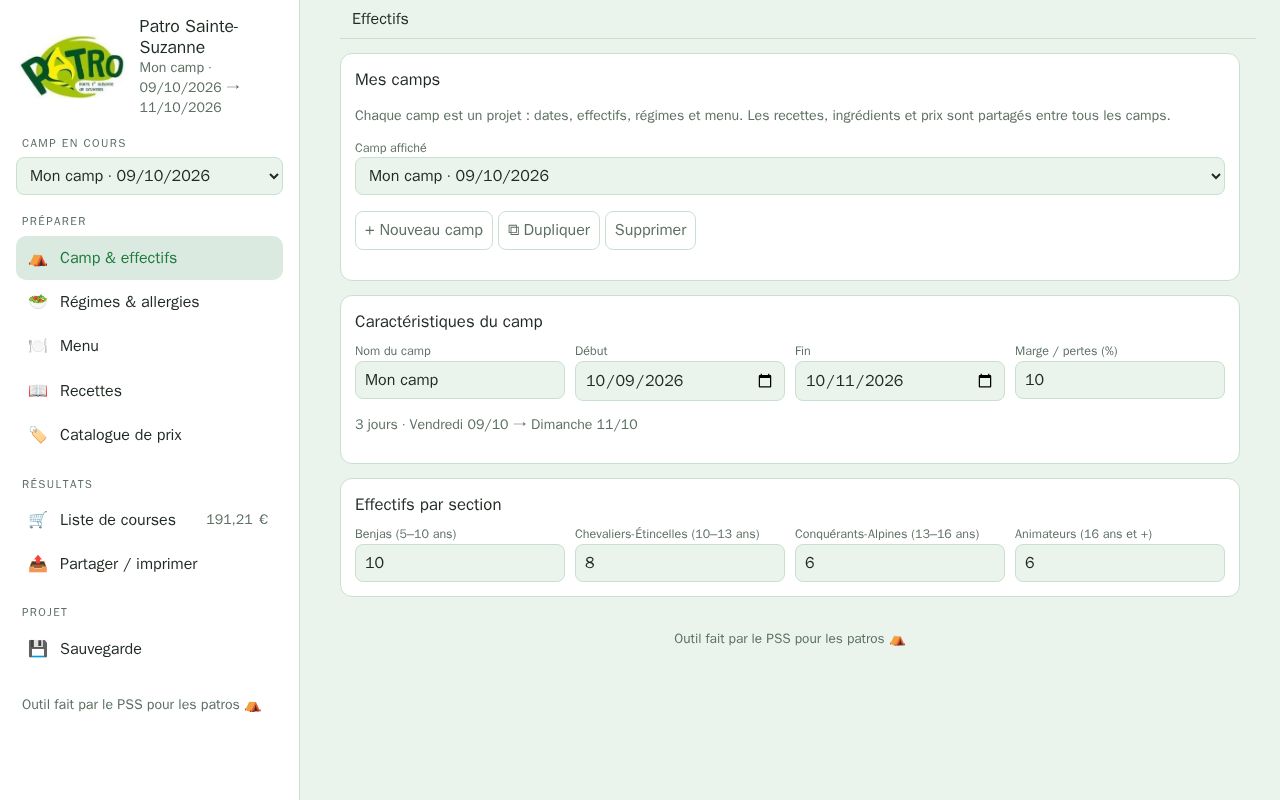
Task: Open the Camp affiché dropdown
Action: [790, 176]
